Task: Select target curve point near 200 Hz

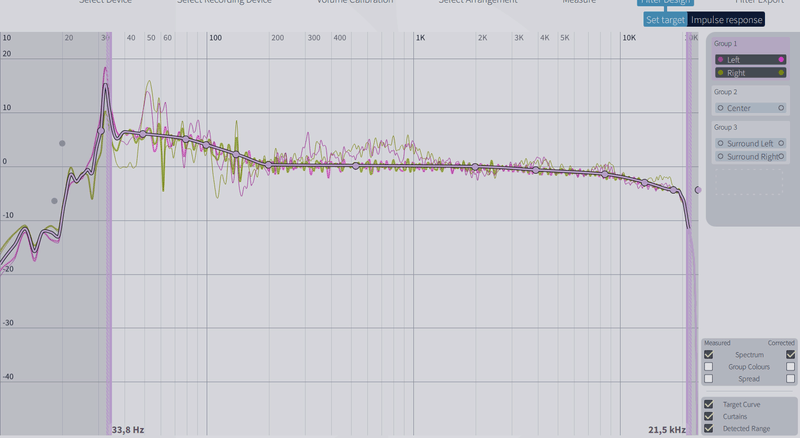Action: coord(269,164)
